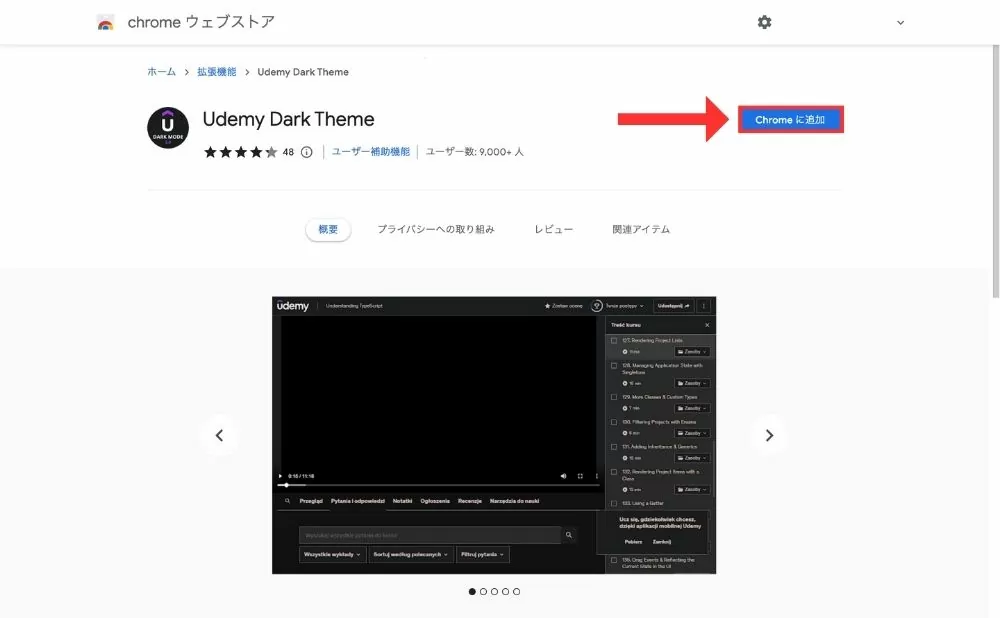Click the Udemy dark theme screenshot preview

click(x=494, y=435)
